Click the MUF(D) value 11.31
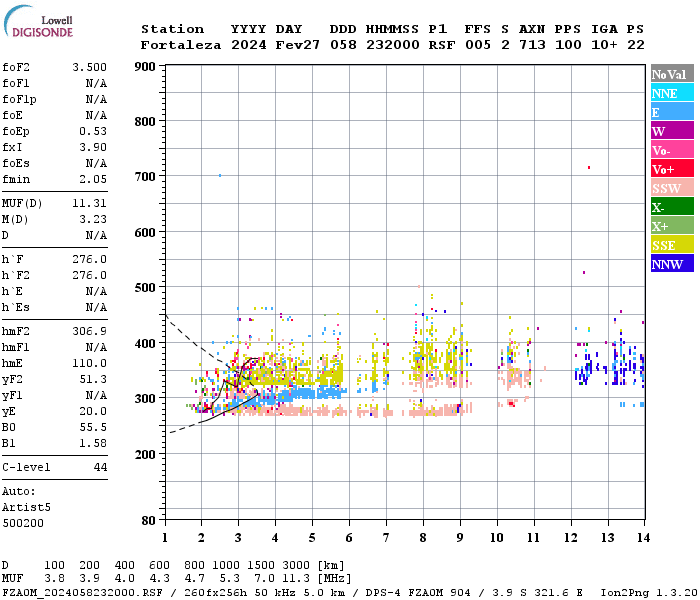The width and height of the screenshot is (700, 600). pyautogui.click(x=89, y=204)
